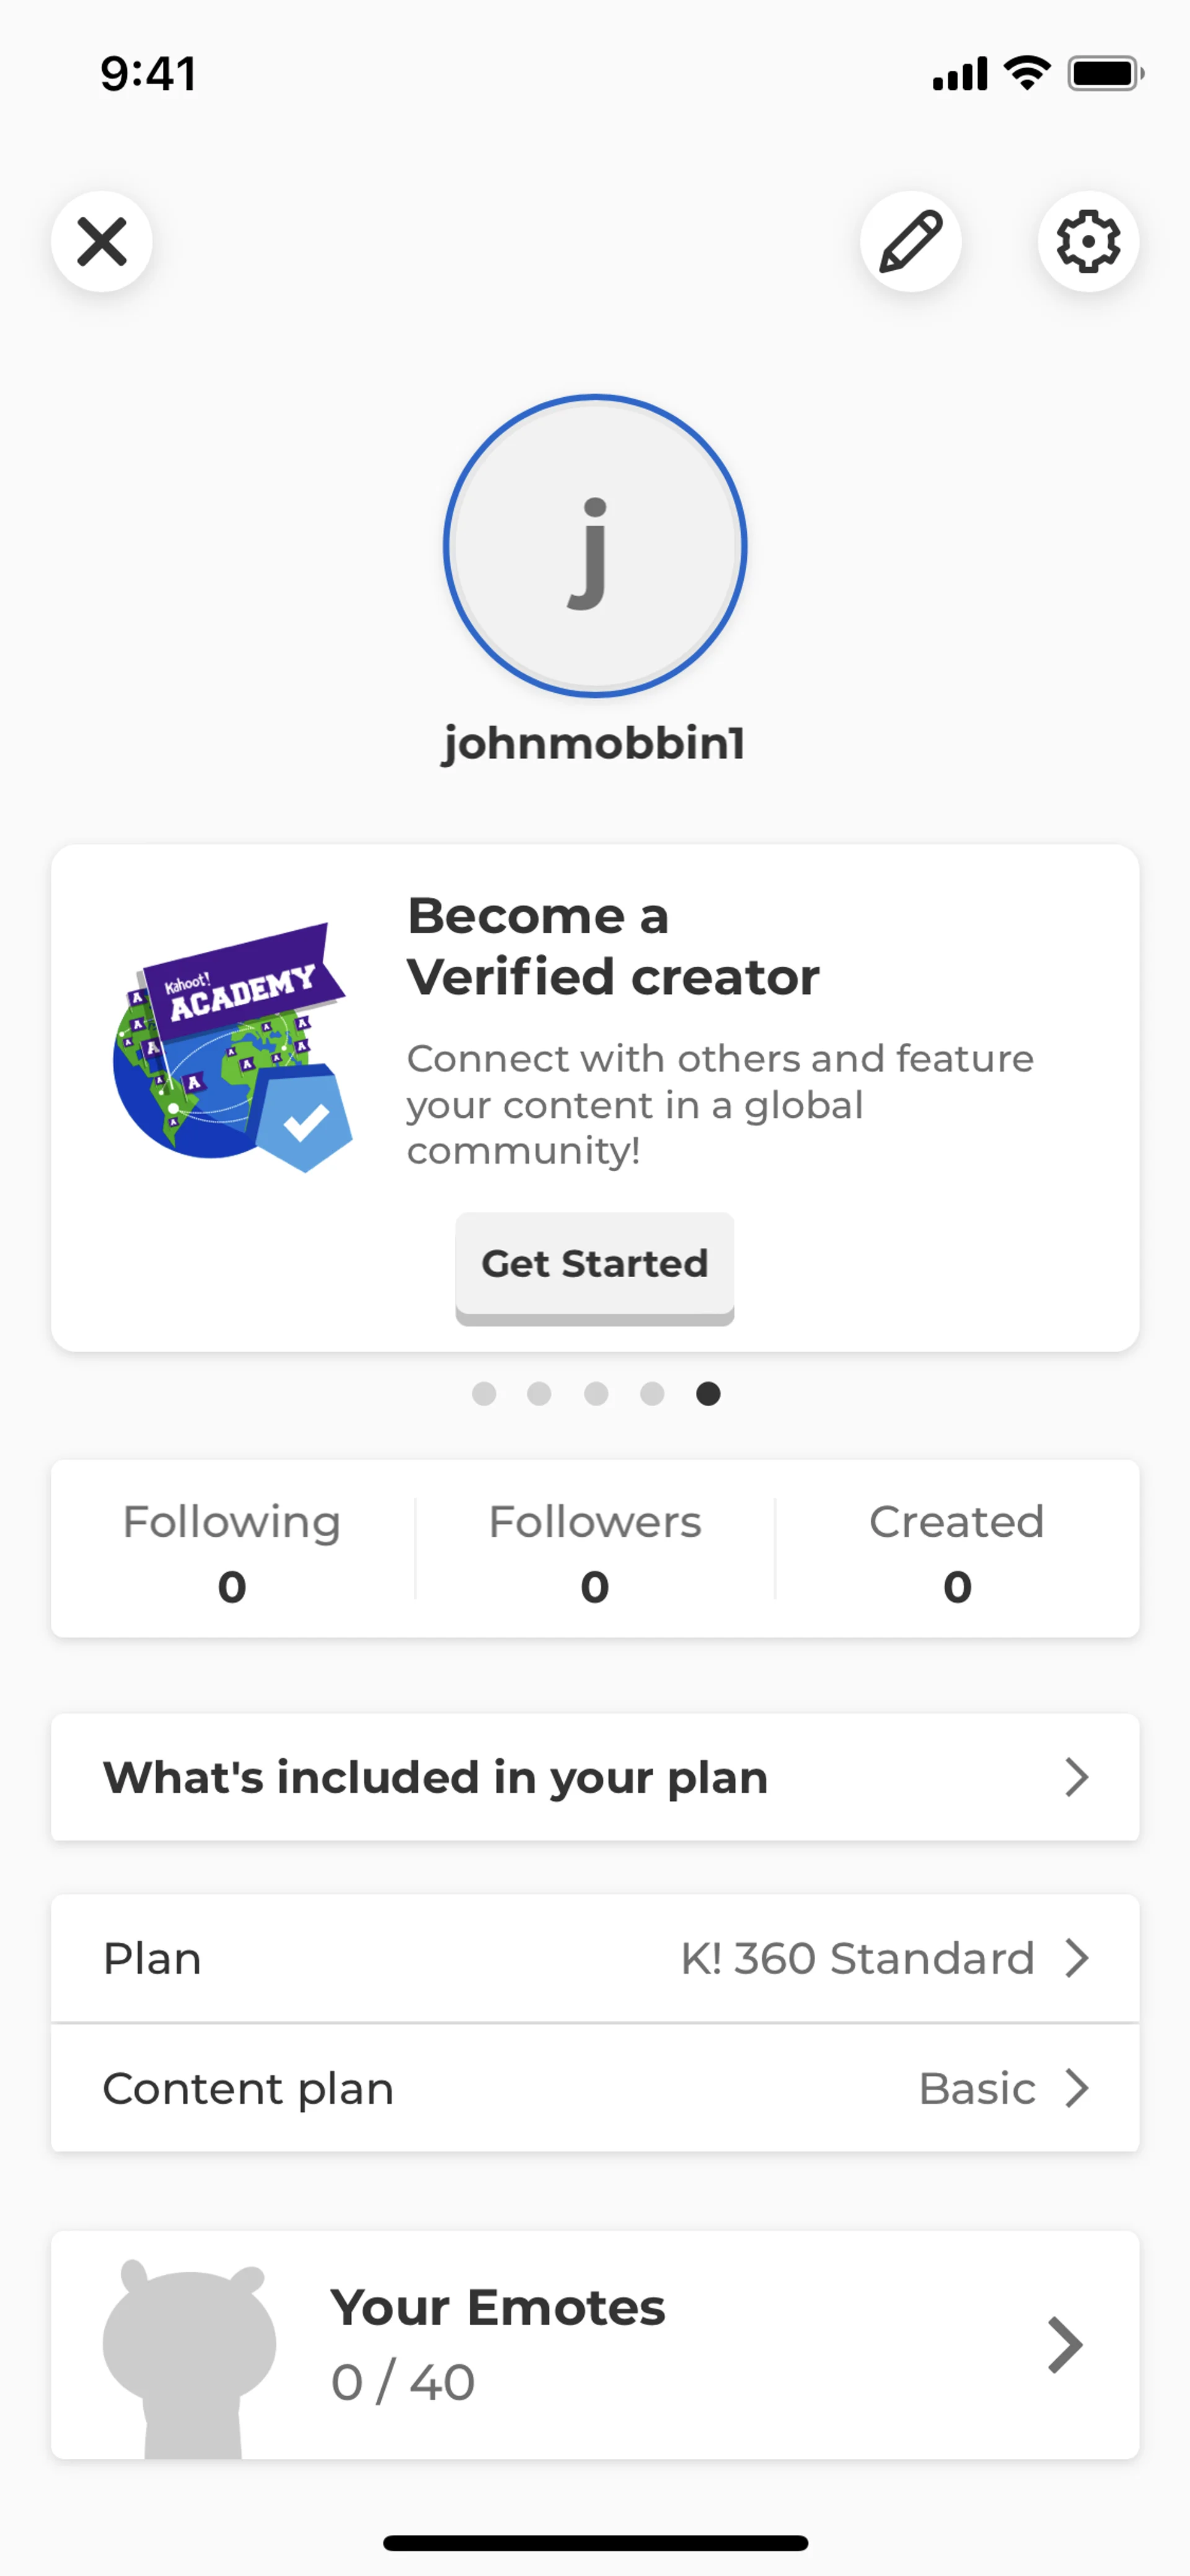Open the Content plan row chevron
This screenshot has width=1190, height=2576.
(1076, 2089)
